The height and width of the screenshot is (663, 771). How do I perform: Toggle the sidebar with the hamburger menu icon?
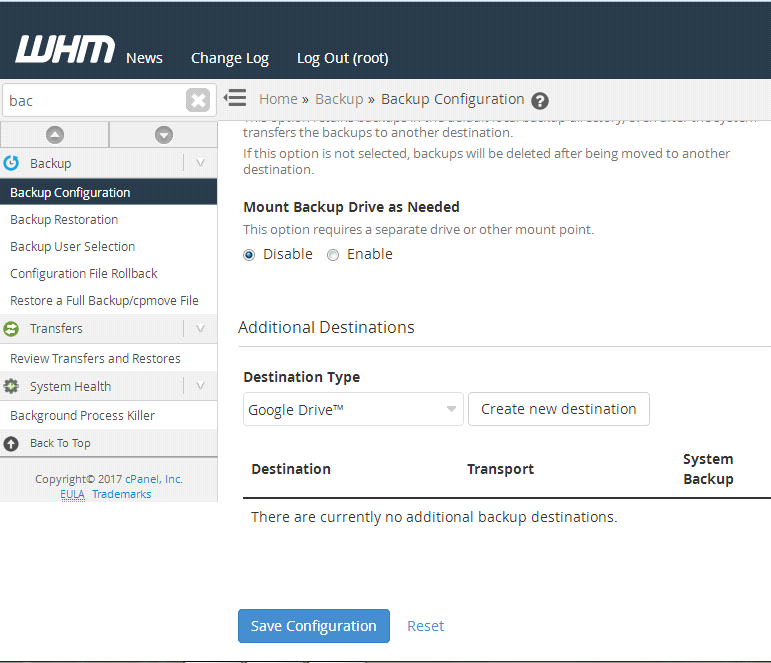tap(235, 98)
